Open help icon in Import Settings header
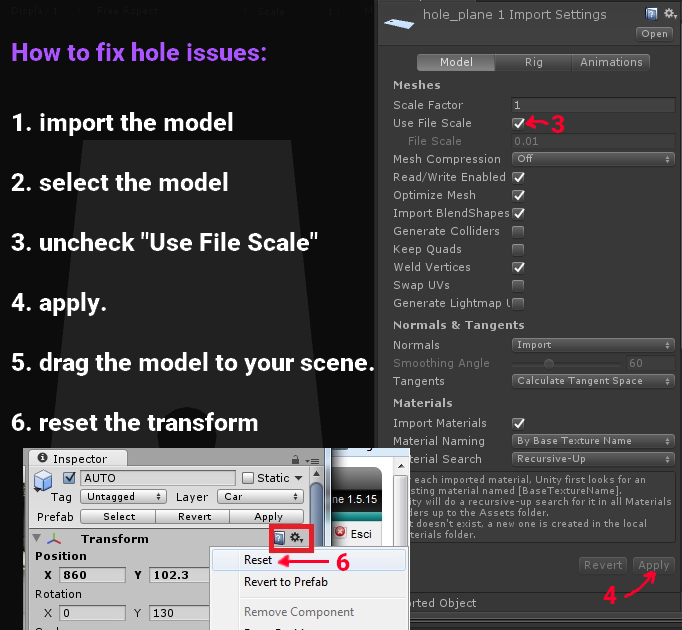 (651, 14)
